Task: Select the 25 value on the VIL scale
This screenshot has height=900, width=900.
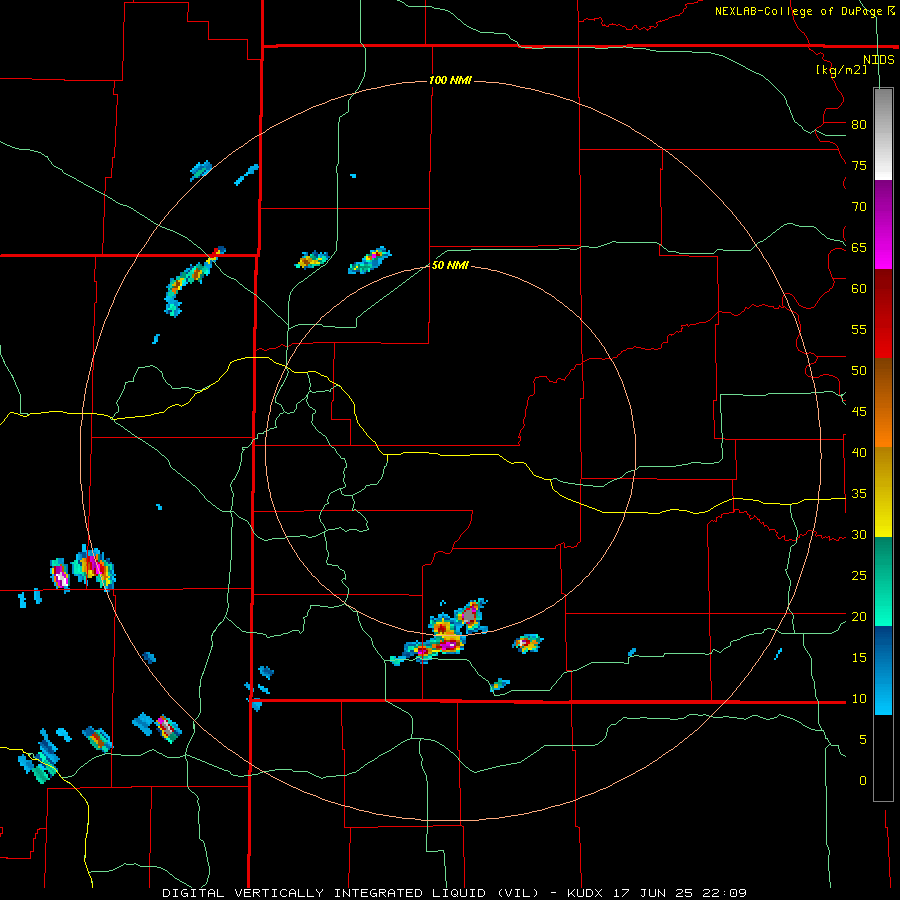Action: coord(859,575)
